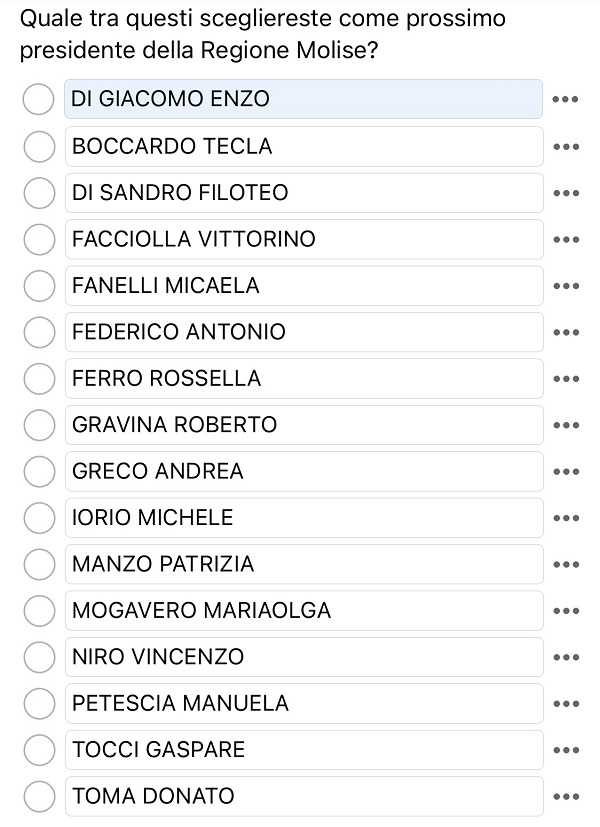Open the three-dot menu next to IORIO MICHELE

coord(566,518)
